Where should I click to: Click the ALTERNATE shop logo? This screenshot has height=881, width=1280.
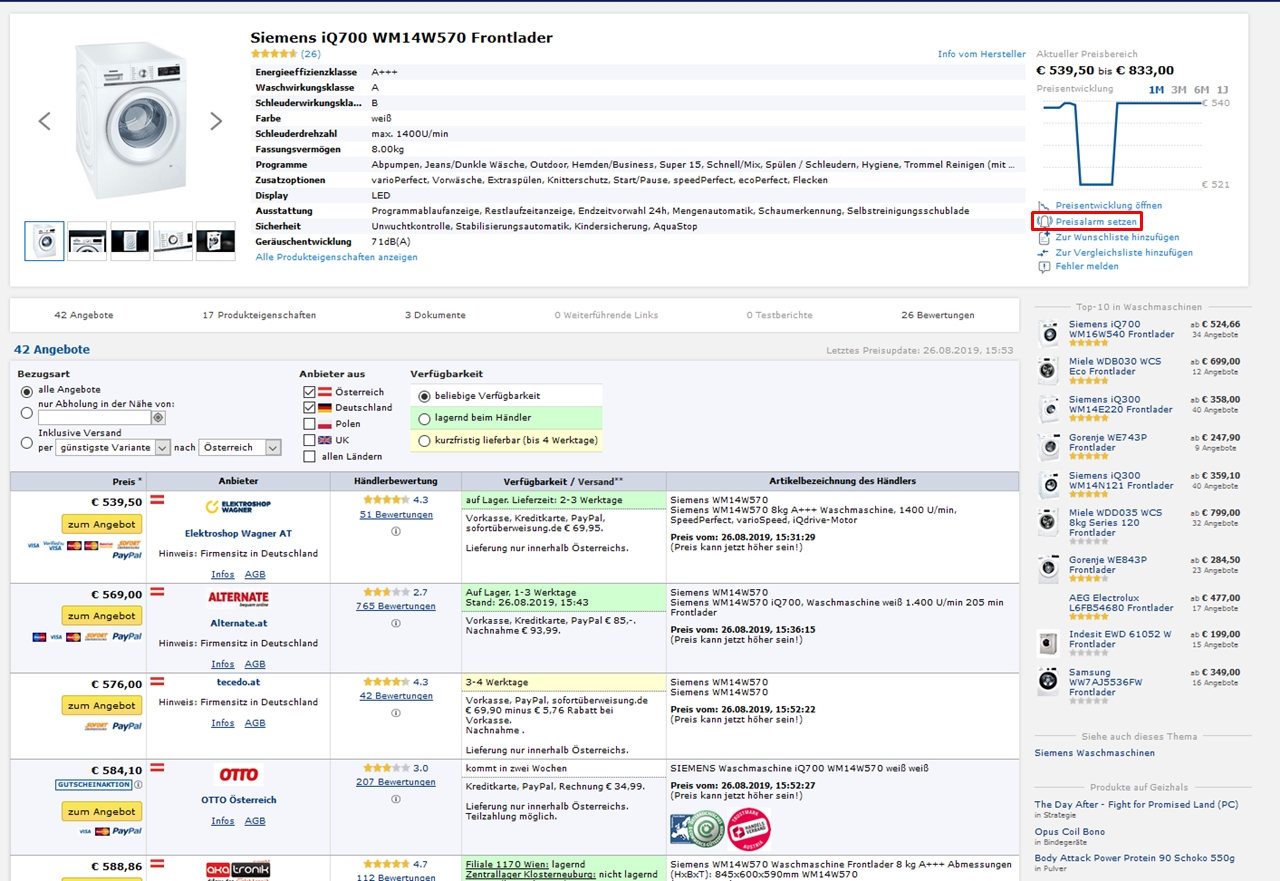pos(238,598)
